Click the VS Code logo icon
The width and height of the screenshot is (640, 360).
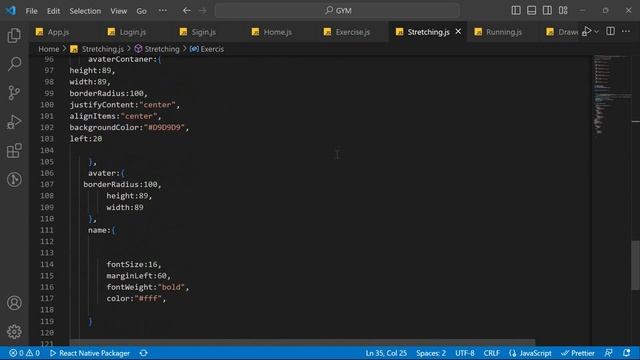(x=11, y=11)
